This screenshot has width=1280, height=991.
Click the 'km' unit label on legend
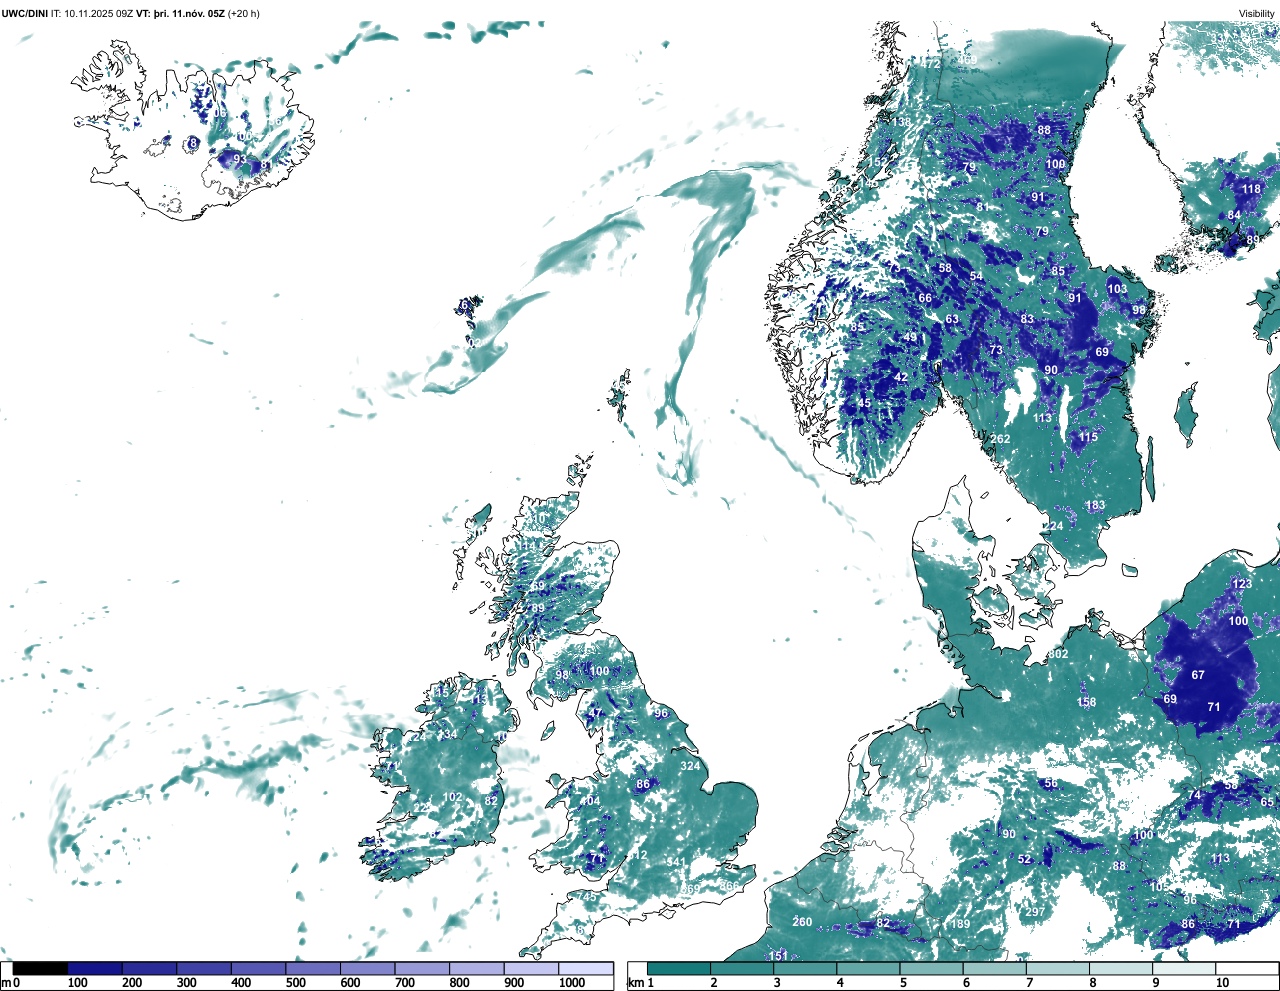[x=635, y=983]
